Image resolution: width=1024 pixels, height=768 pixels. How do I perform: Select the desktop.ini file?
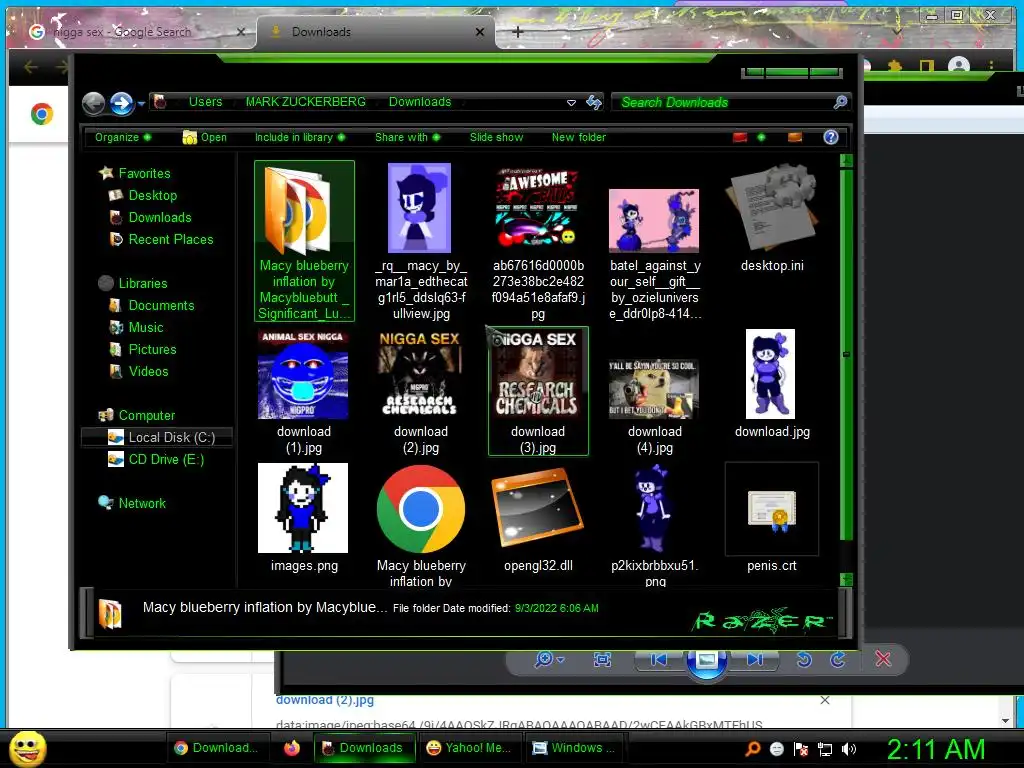(x=772, y=219)
